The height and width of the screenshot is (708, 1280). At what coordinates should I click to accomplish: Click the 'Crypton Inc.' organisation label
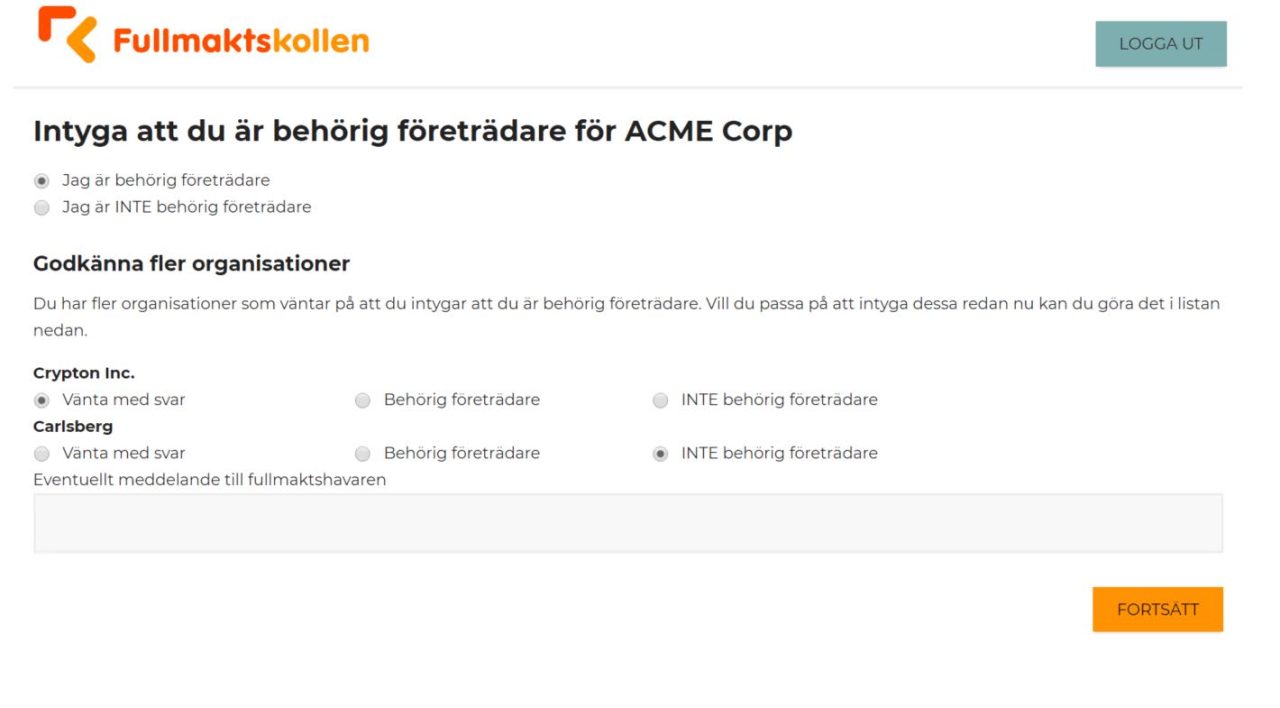tap(84, 373)
